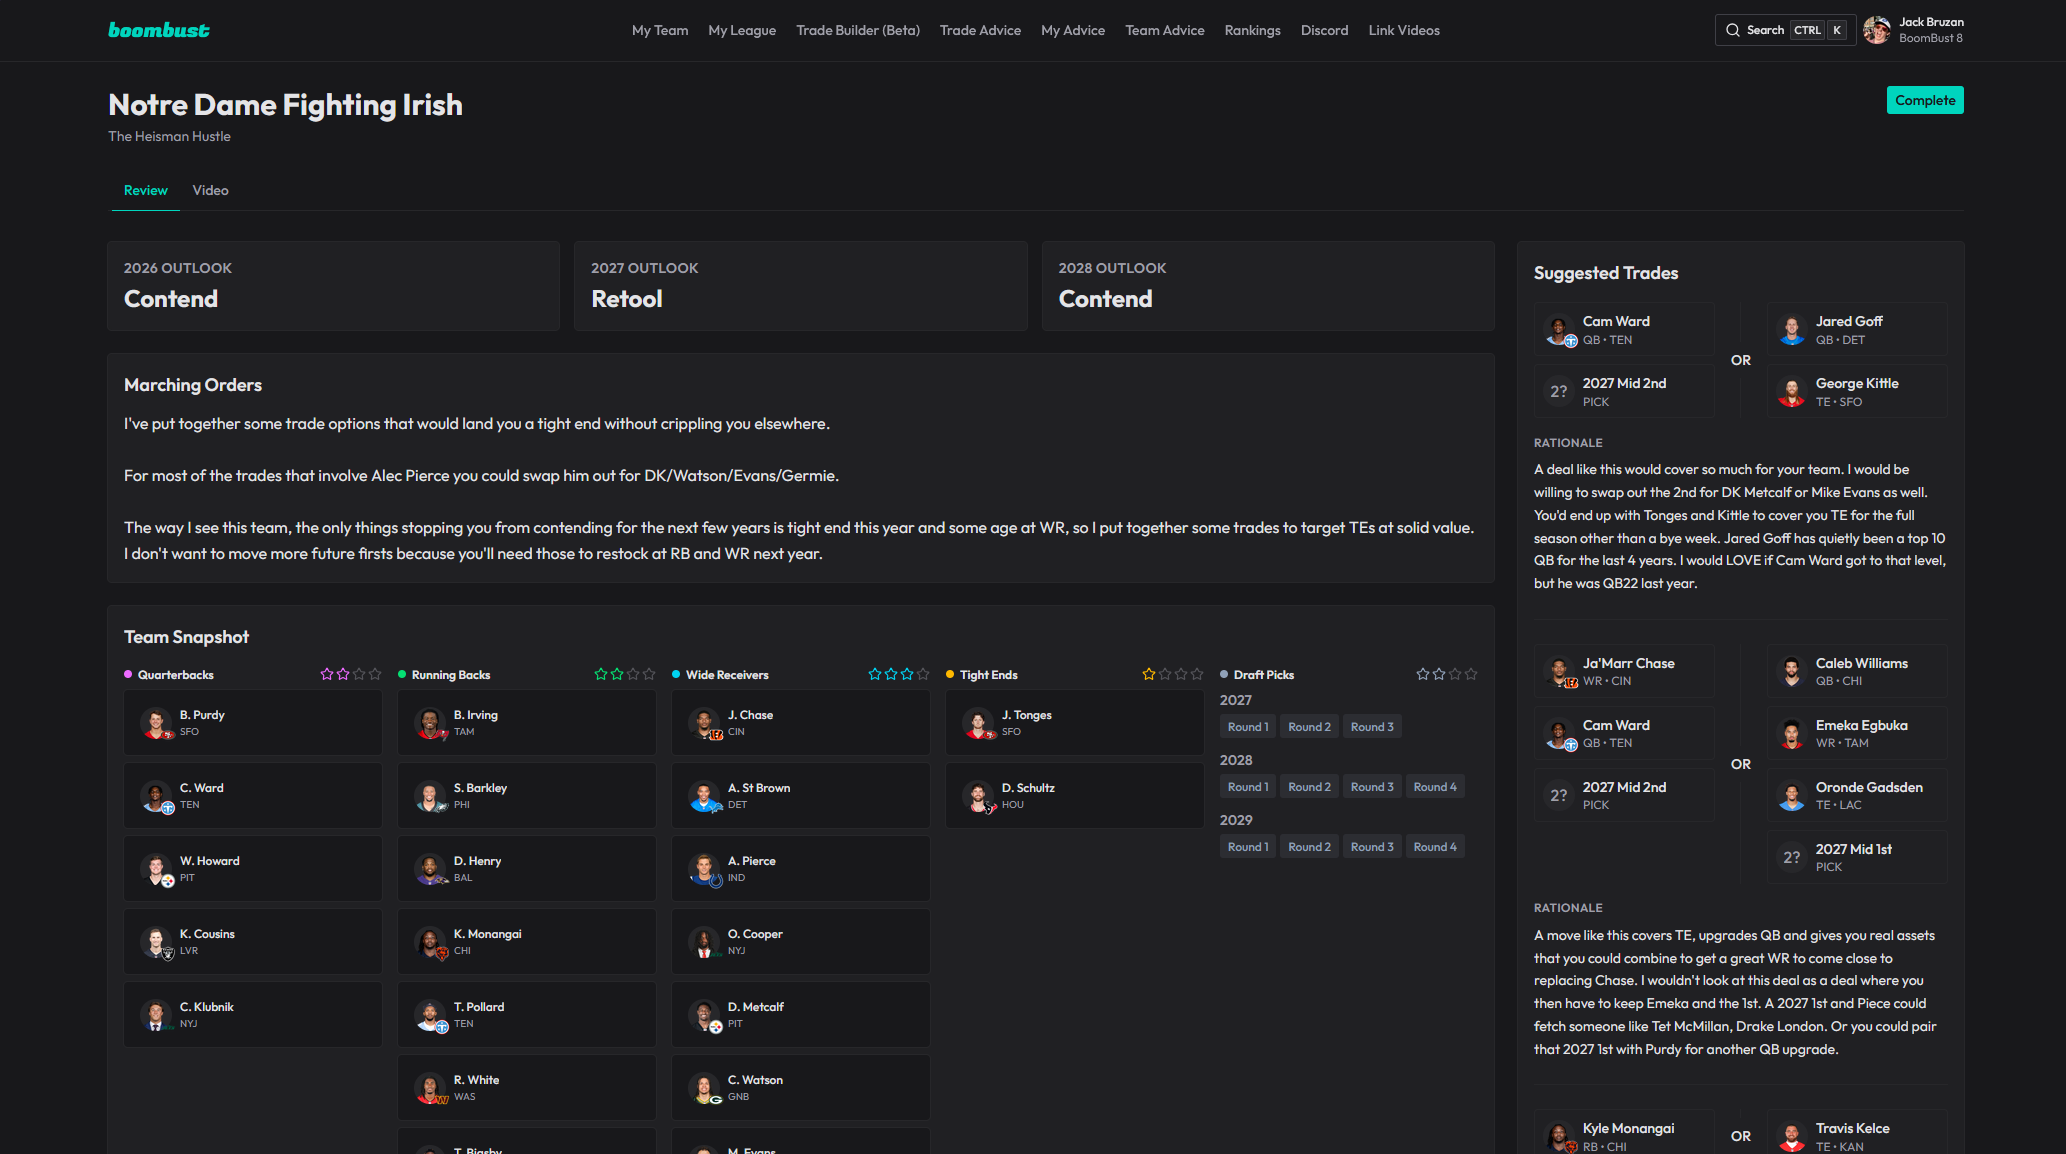Click Jared Goff headshot in Suggested Trades
This screenshot has height=1154, width=2066.
[1792, 330]
